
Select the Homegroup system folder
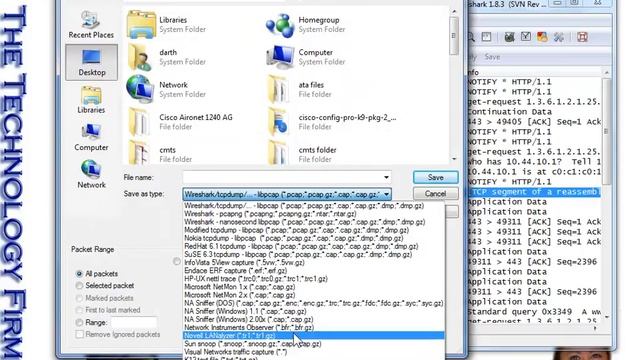pyautogui.click(x=305, y=24)
